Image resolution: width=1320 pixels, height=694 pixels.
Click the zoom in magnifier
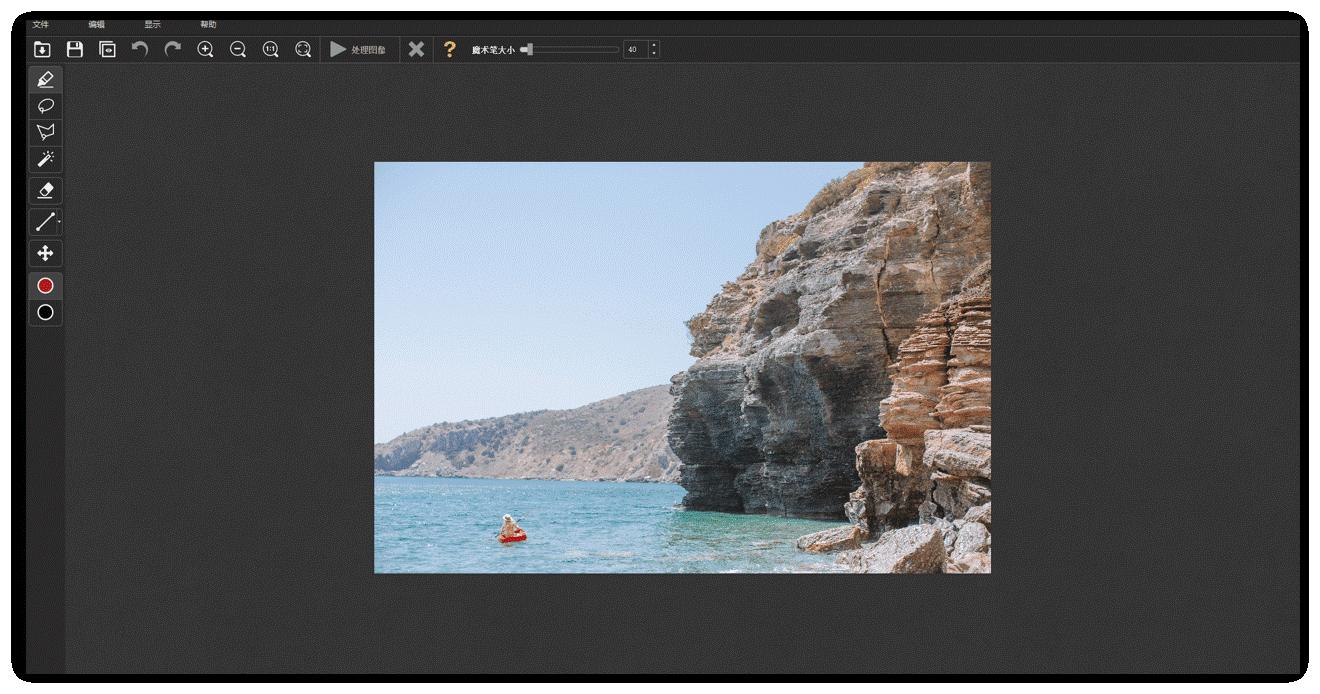[x=205, y=49]
